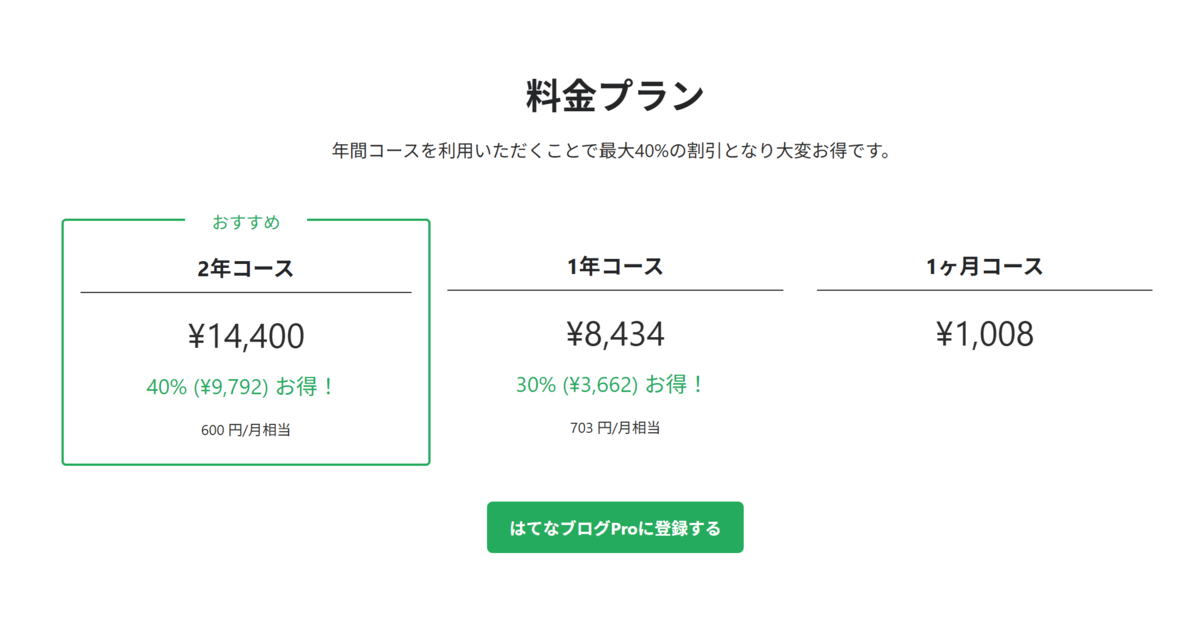The height and width of the screenshot is (633, 1200).
Task: Click the 703 円/月相当 text
Action: (615, 427)
